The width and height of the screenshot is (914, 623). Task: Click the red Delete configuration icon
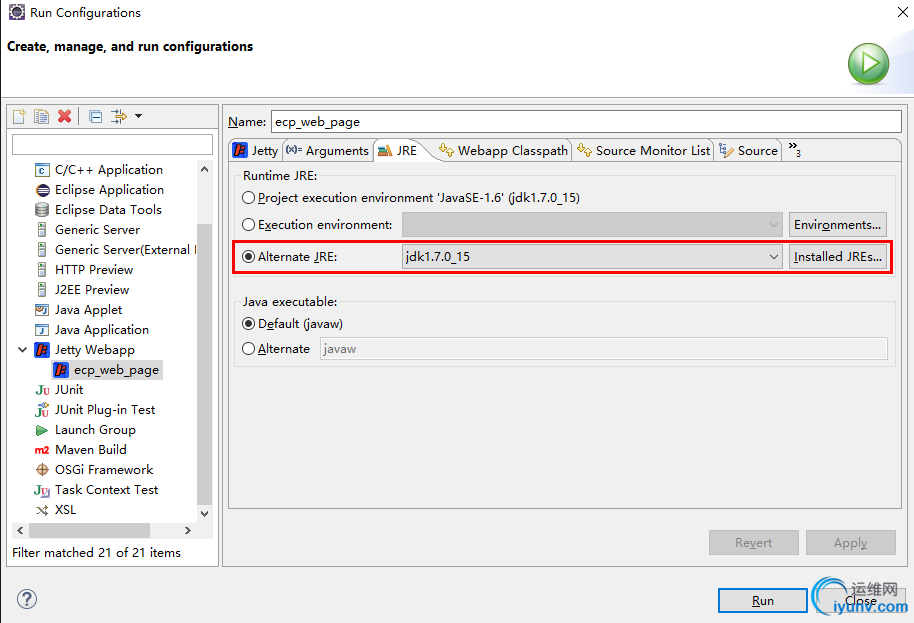65,116
